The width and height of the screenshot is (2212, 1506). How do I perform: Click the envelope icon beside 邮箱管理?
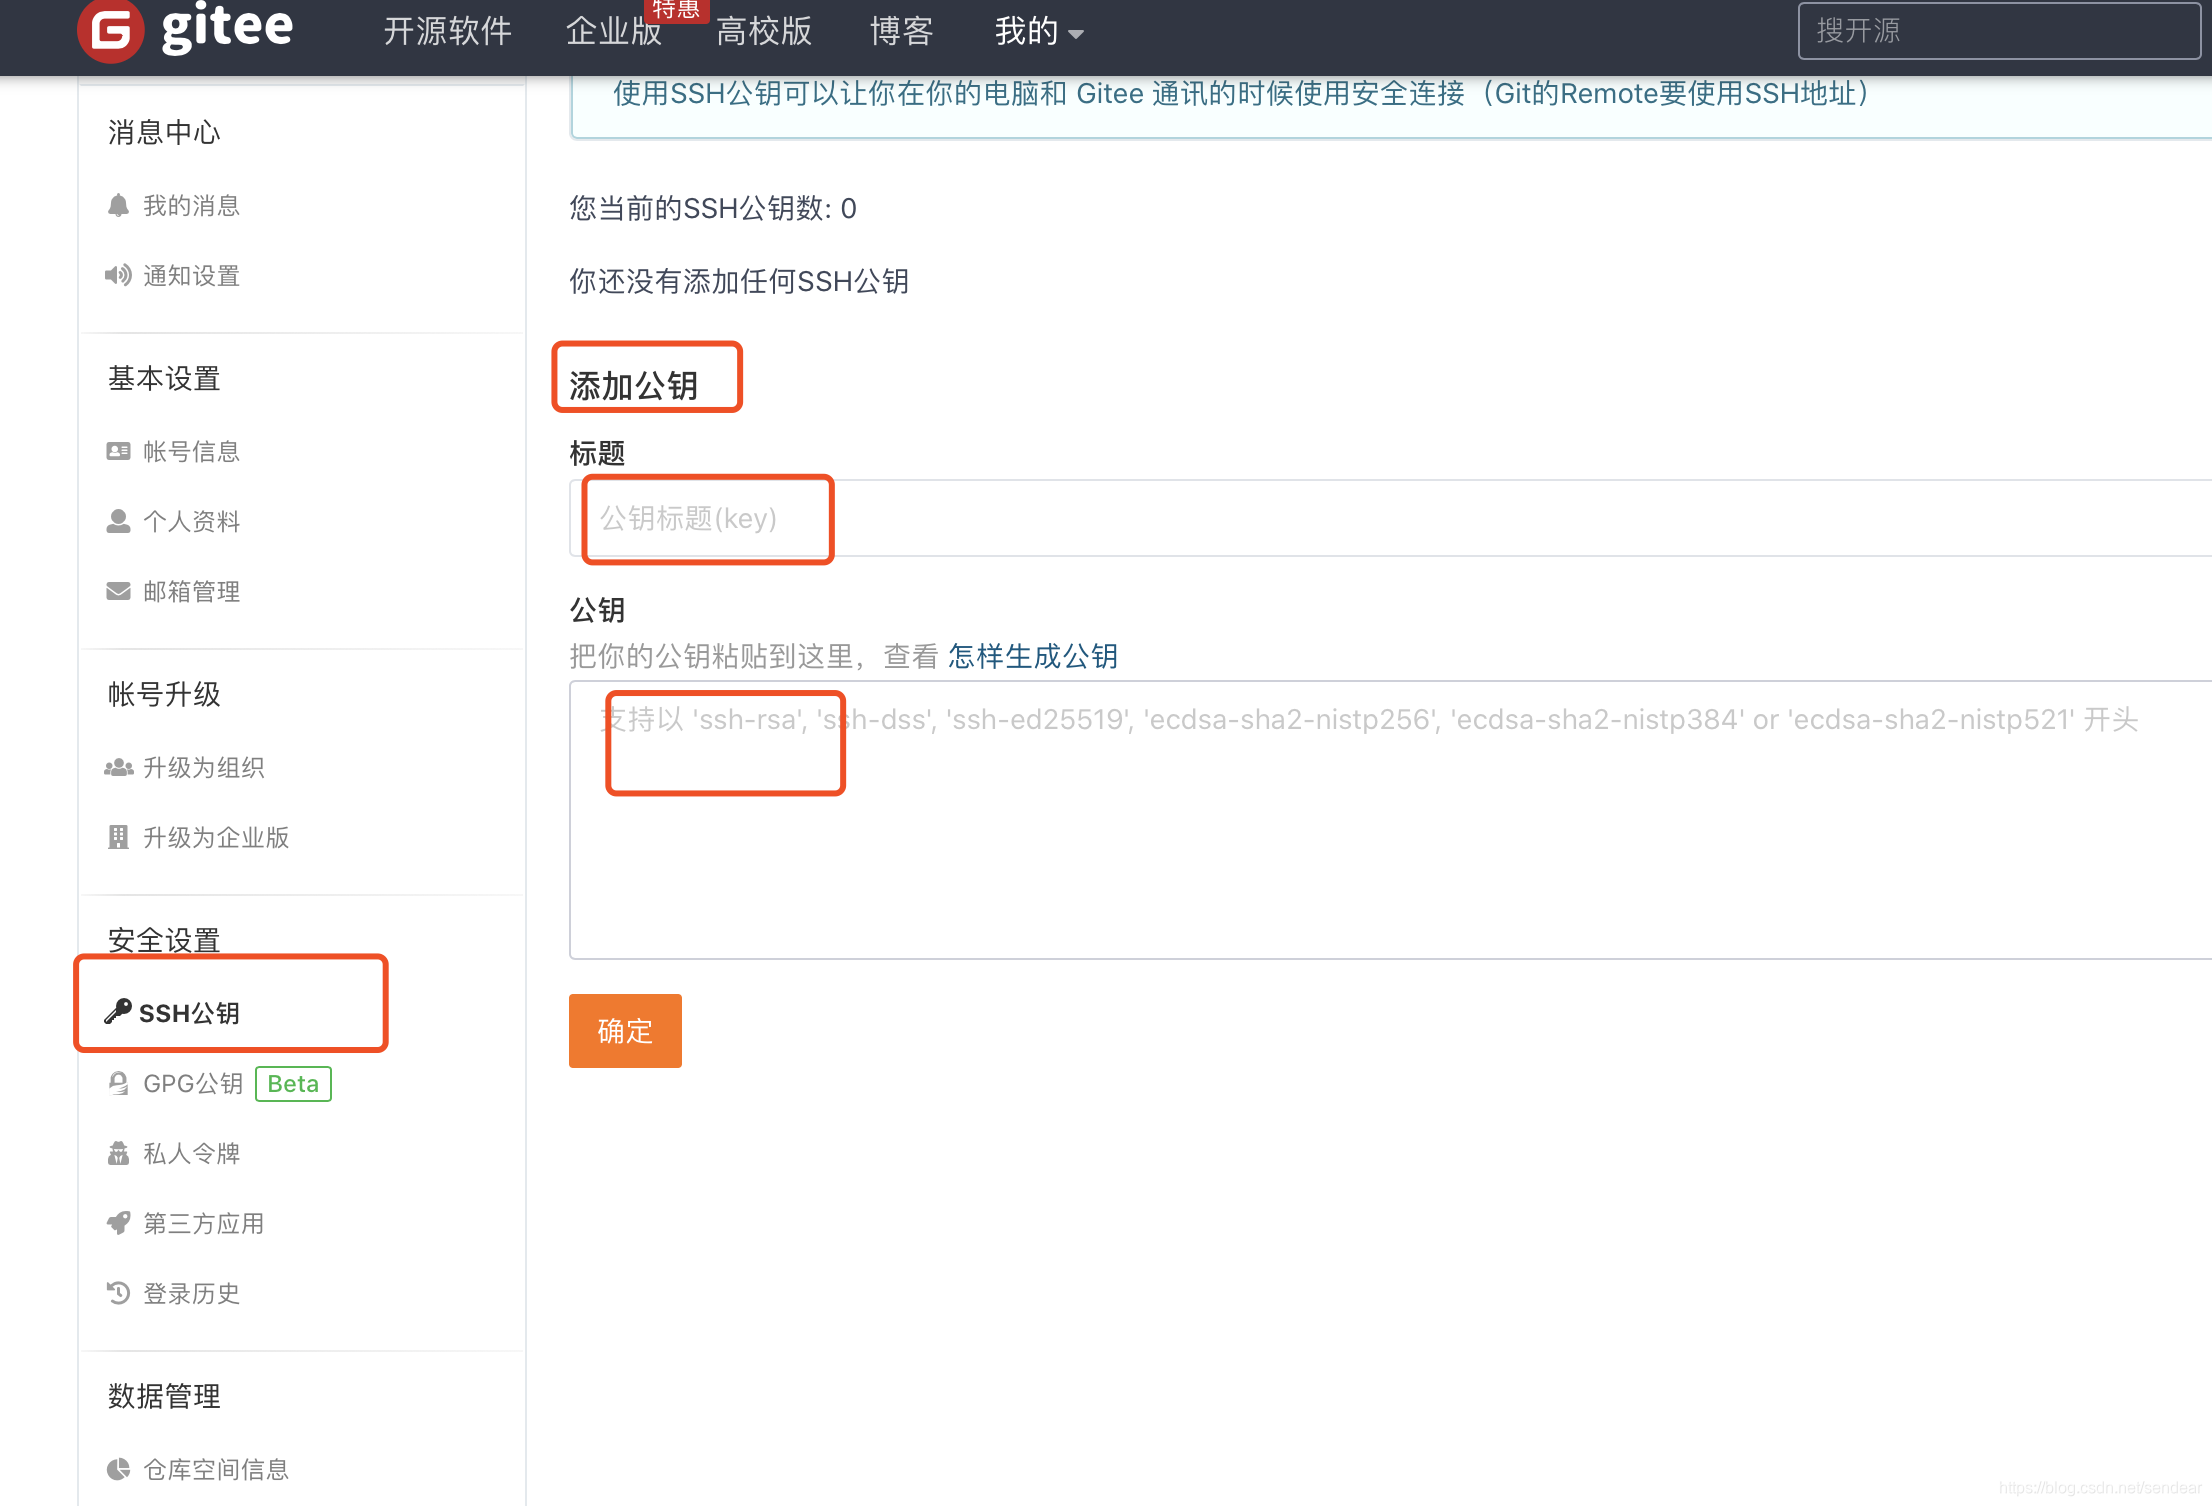pos(118,591)
